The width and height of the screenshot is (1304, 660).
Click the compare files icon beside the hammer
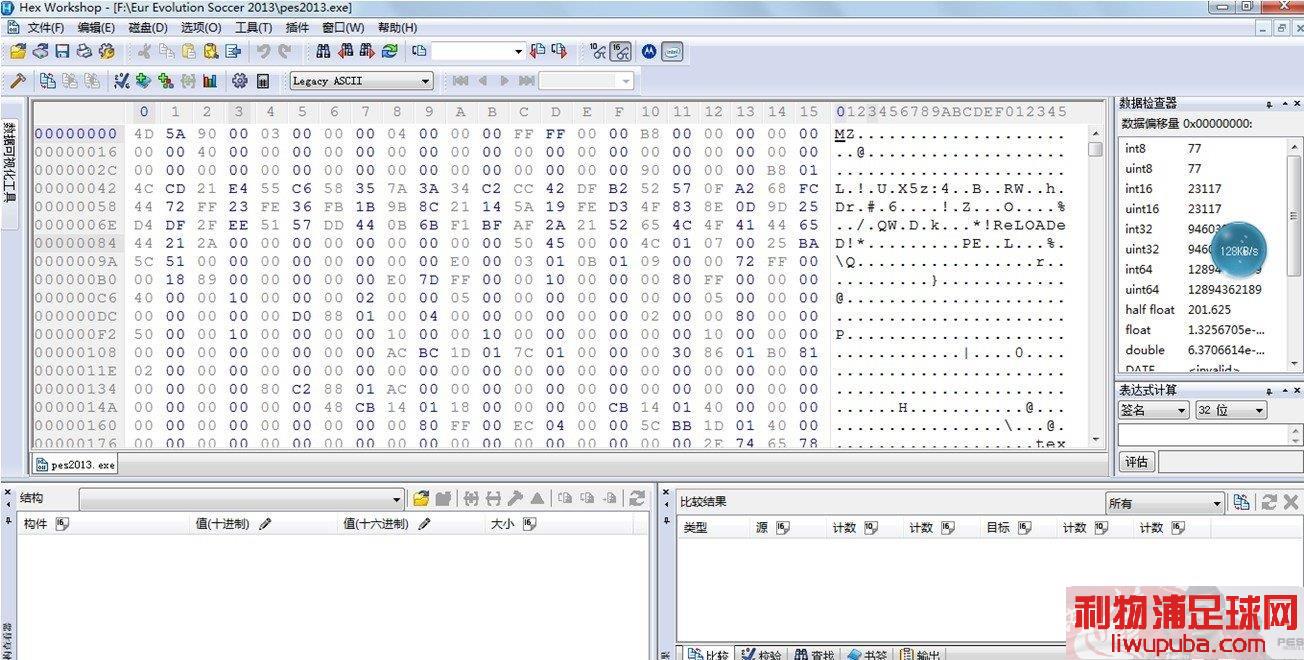(x=47, y=81)
